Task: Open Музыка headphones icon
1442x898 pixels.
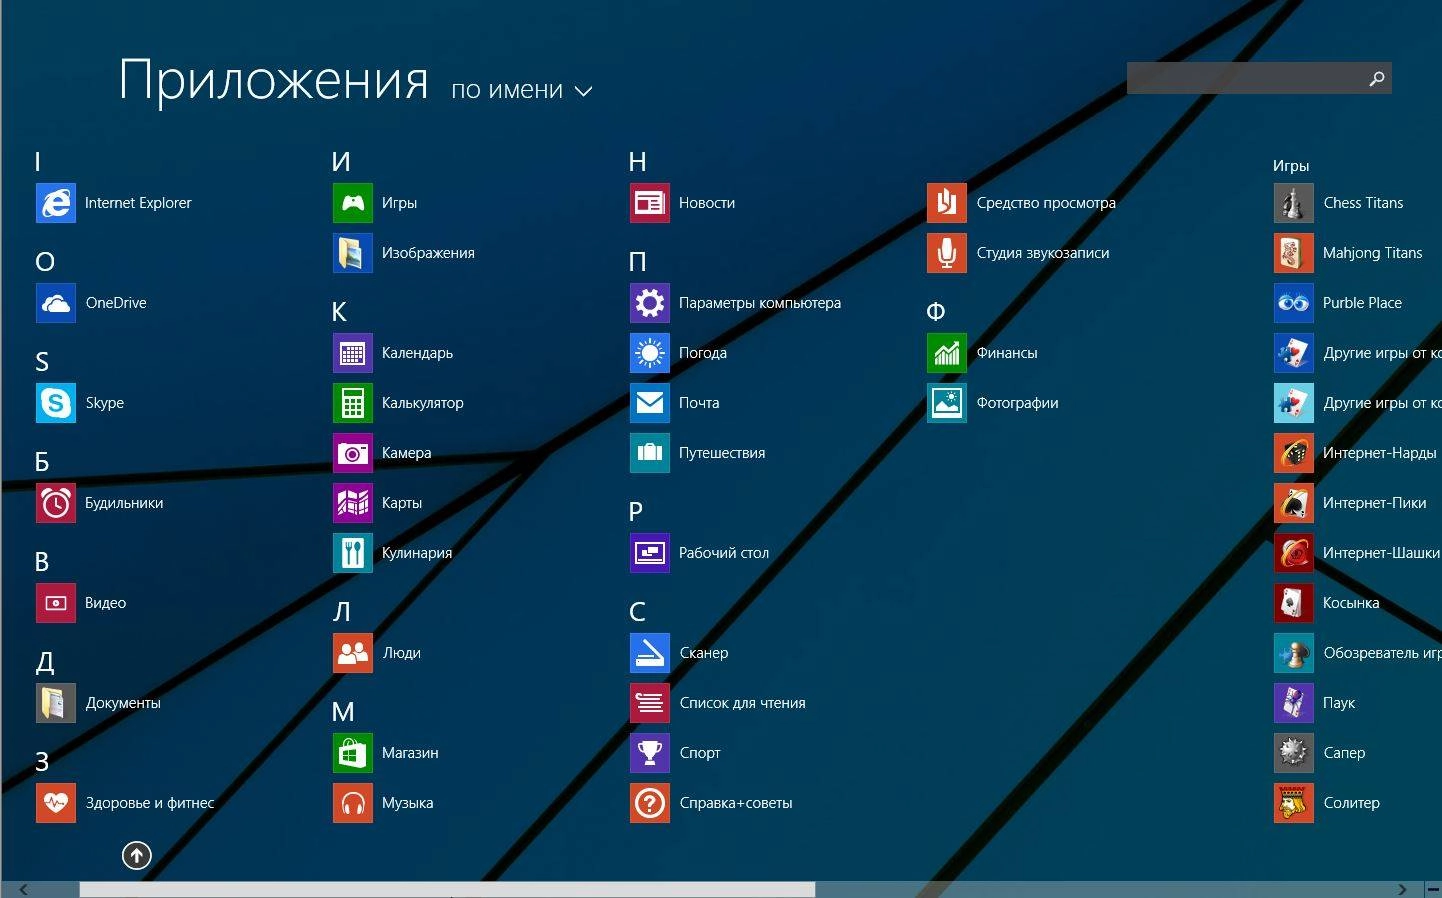Action: pos(353,803)
